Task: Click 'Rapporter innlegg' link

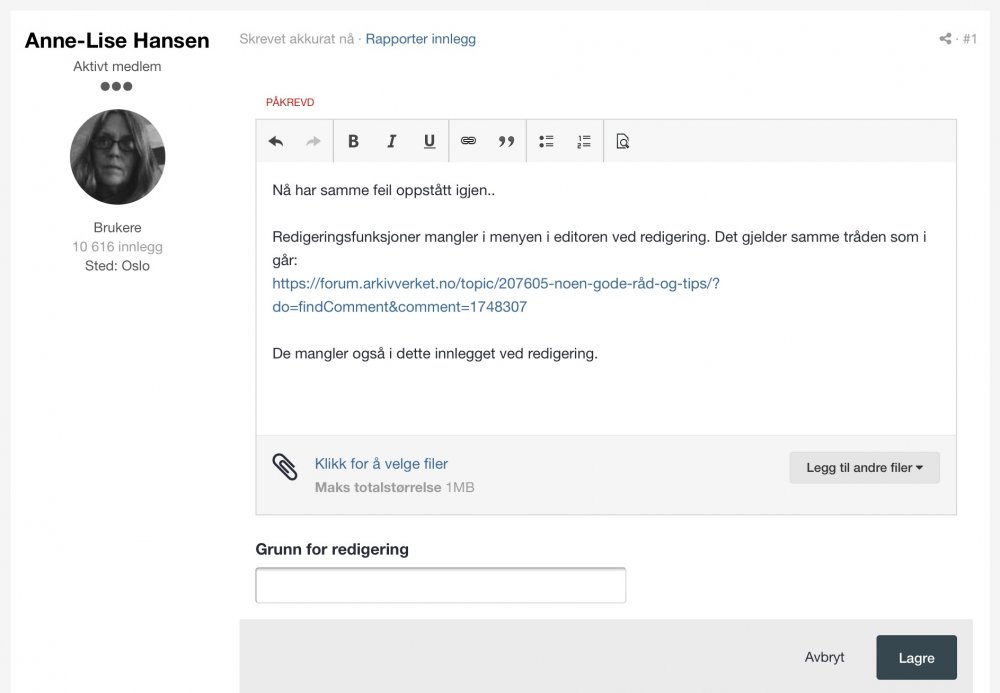Action: [x=420, y=39]
